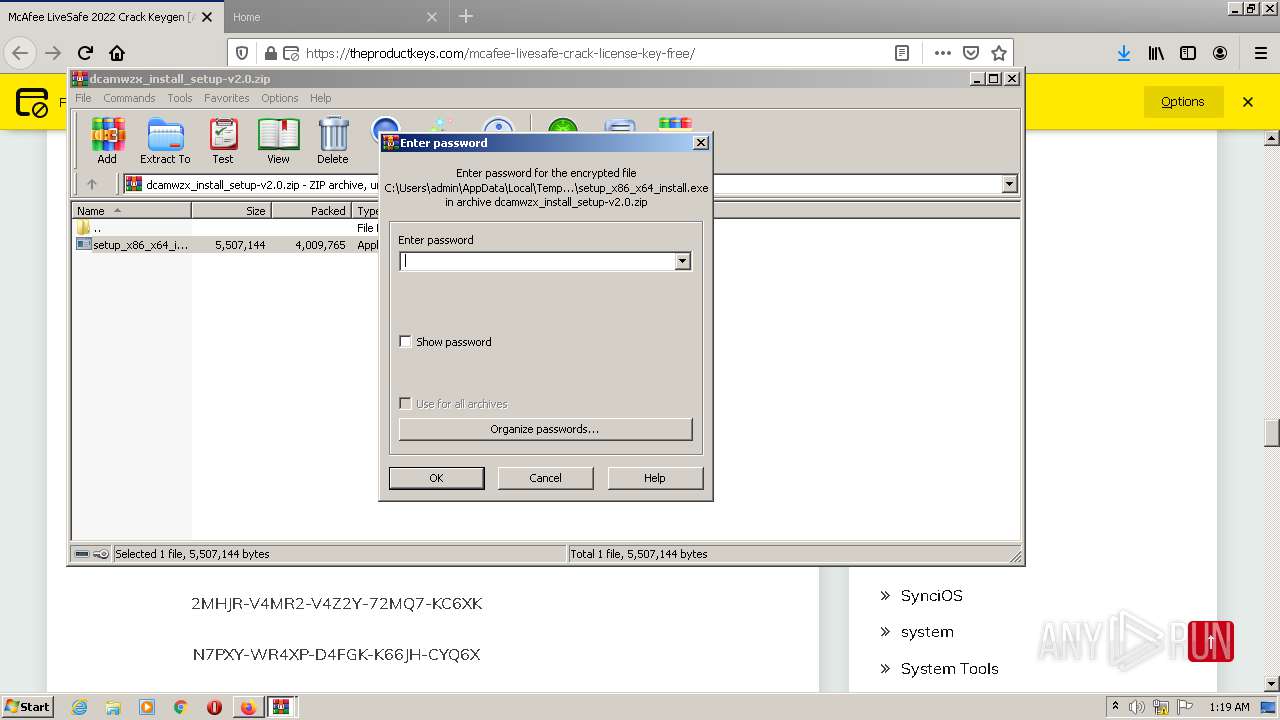Open the WinRAR File menu
The image size is (1280, 720).
pyautogui.click(x=83, y=98)
